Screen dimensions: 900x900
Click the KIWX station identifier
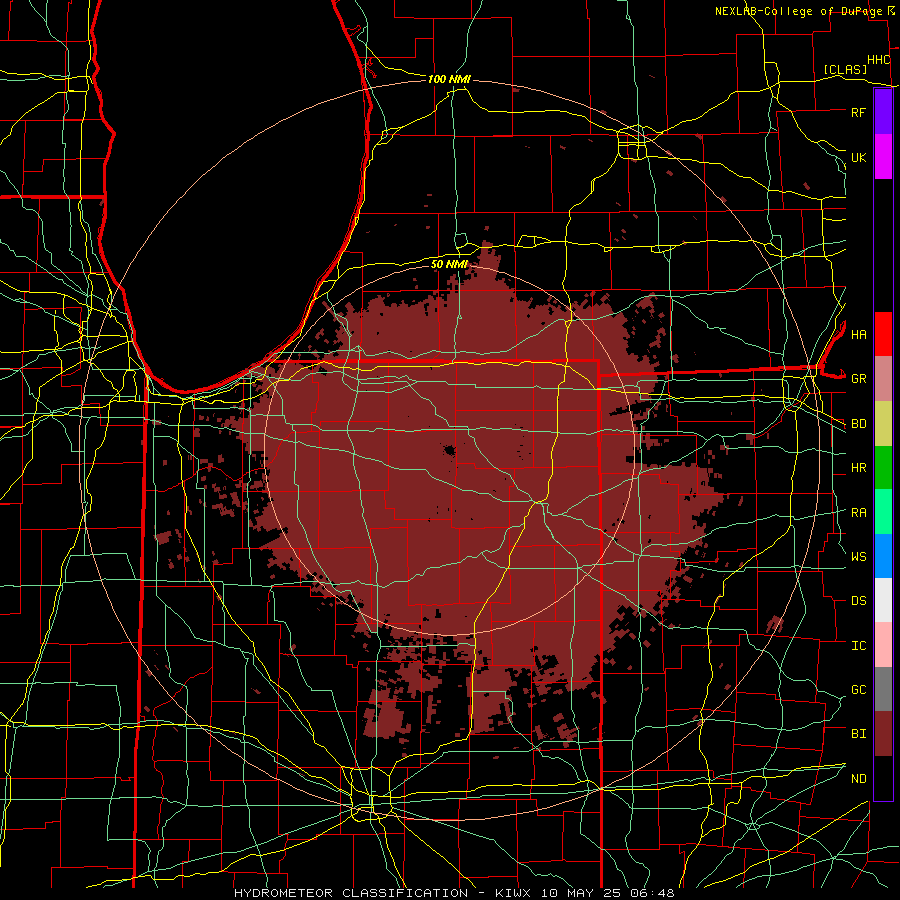coord(513,893)
